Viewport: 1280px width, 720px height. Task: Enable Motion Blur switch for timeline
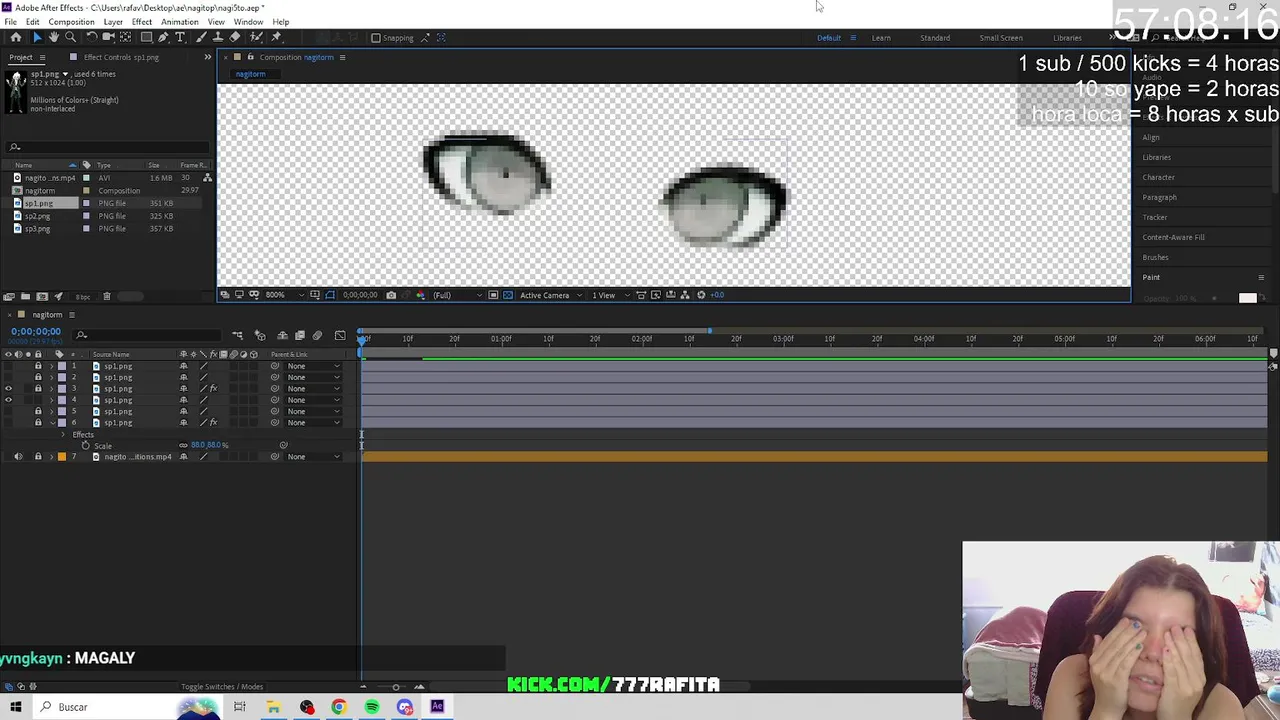click(317, 336)
